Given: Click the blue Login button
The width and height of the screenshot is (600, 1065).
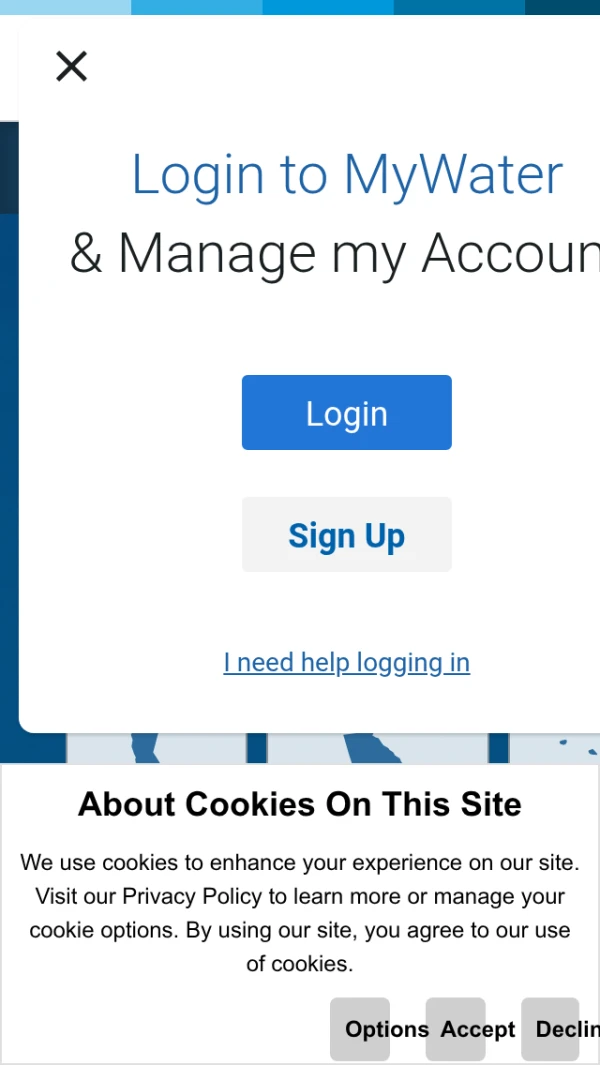Looking at the screenshot, I should 347,412.
